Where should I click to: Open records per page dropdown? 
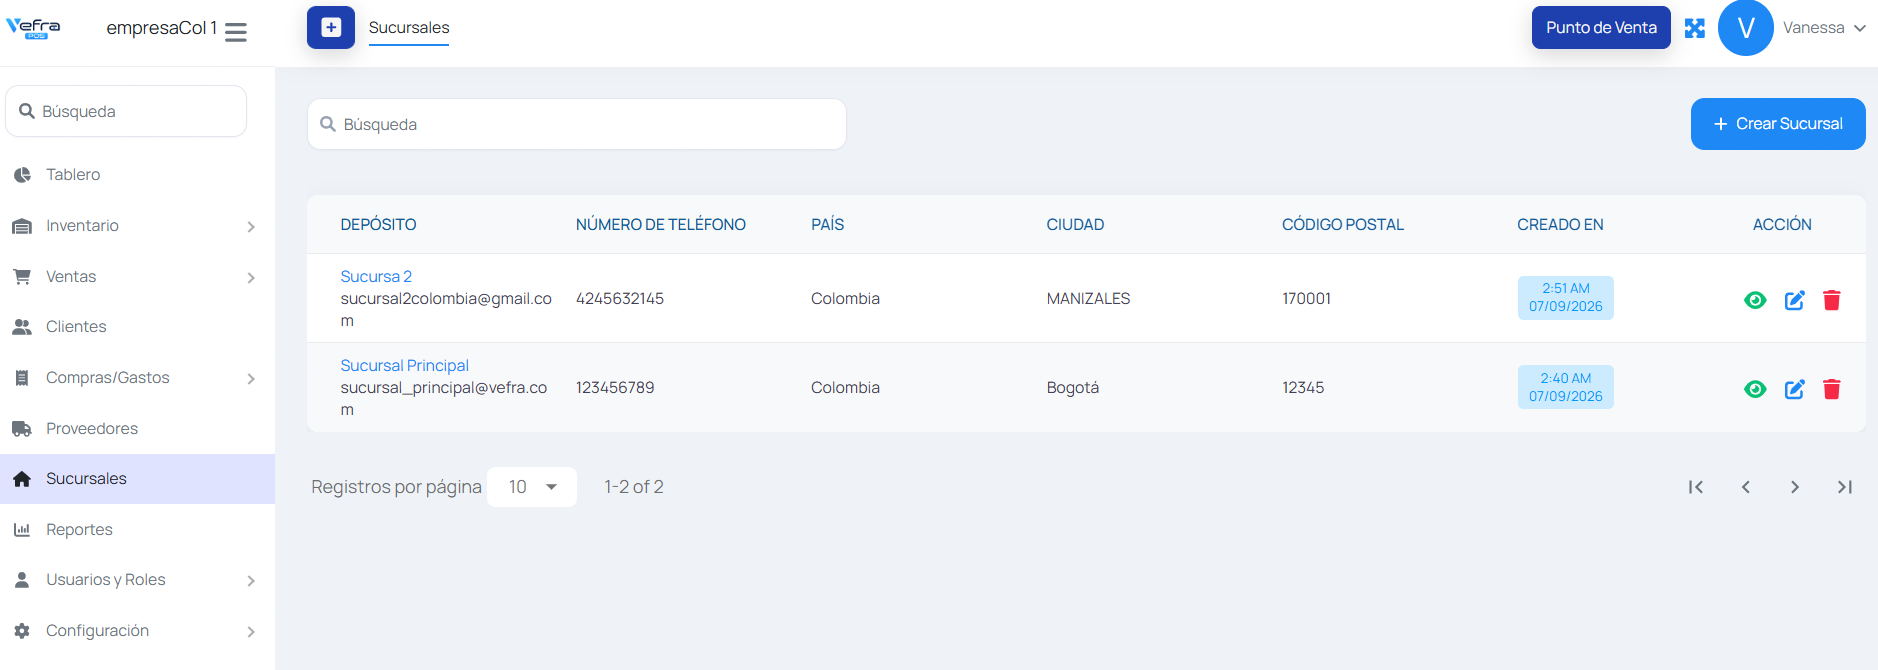pyautogui.click(x=532, y=487)
